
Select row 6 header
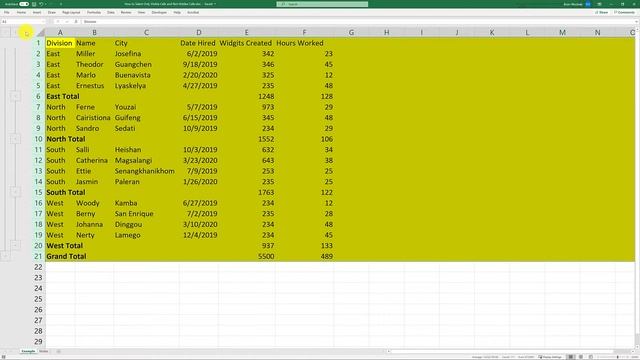38,96
